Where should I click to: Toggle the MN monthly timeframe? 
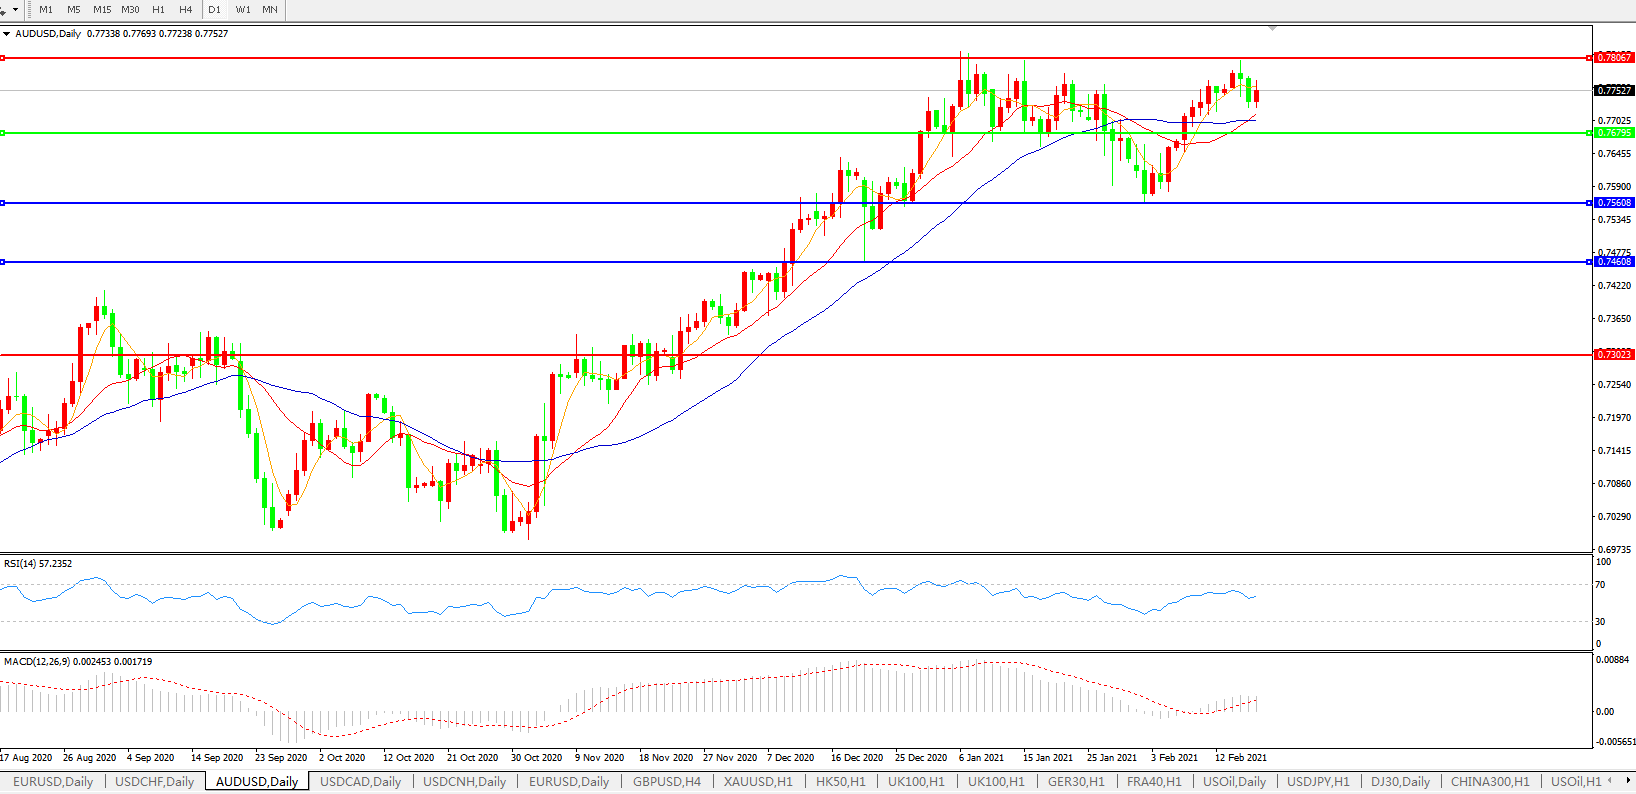coord(270,10)
